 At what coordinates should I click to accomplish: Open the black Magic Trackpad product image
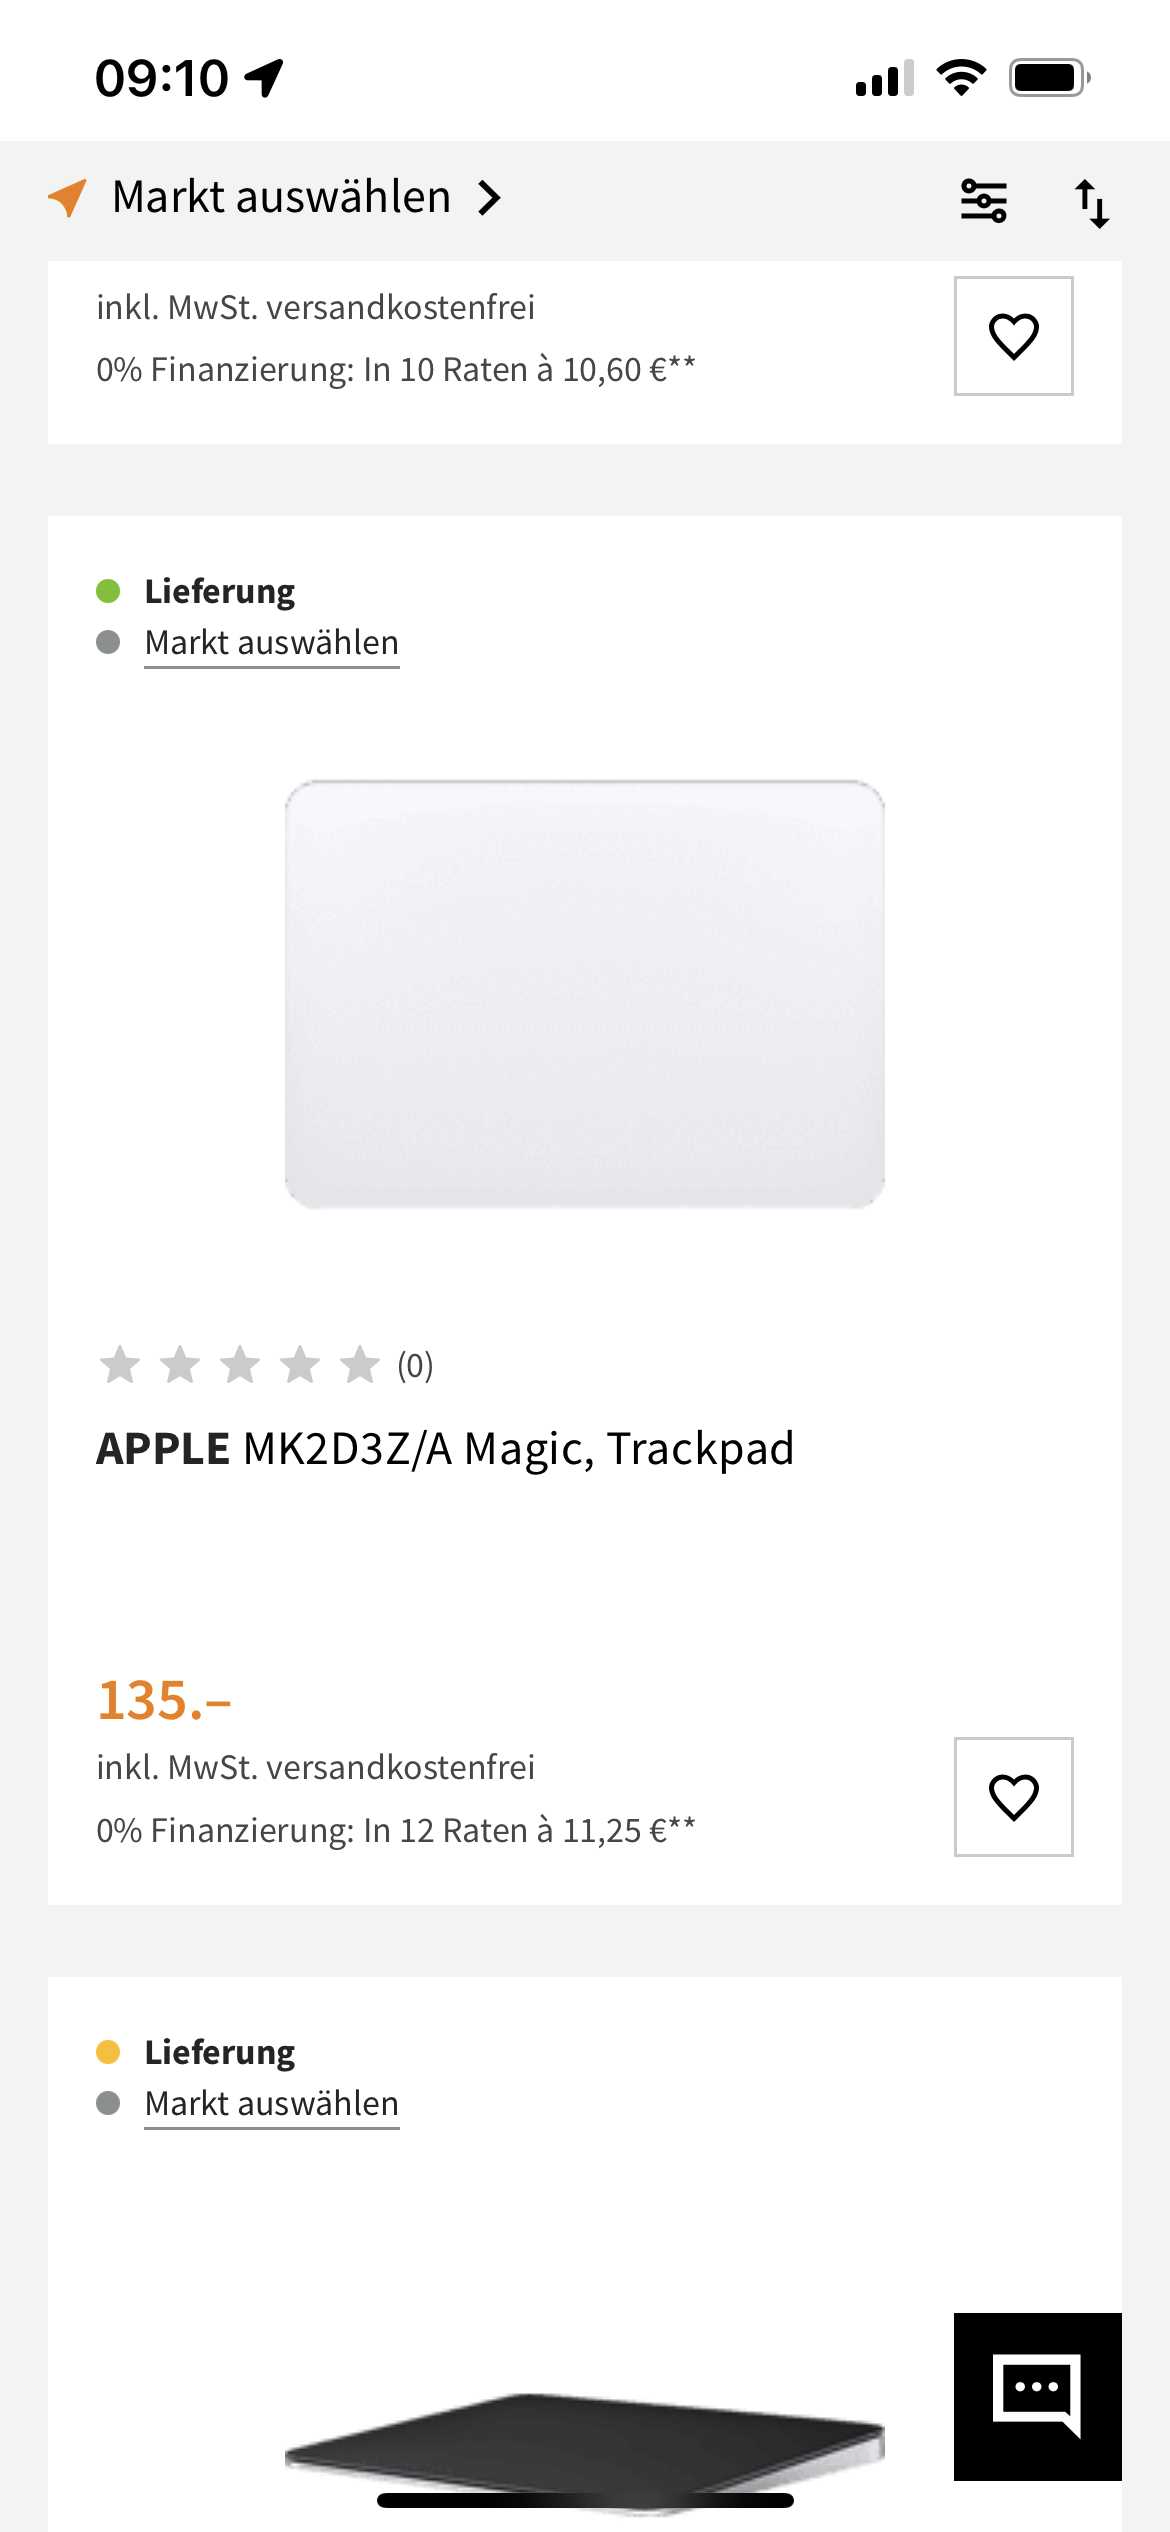(585, 2440)
